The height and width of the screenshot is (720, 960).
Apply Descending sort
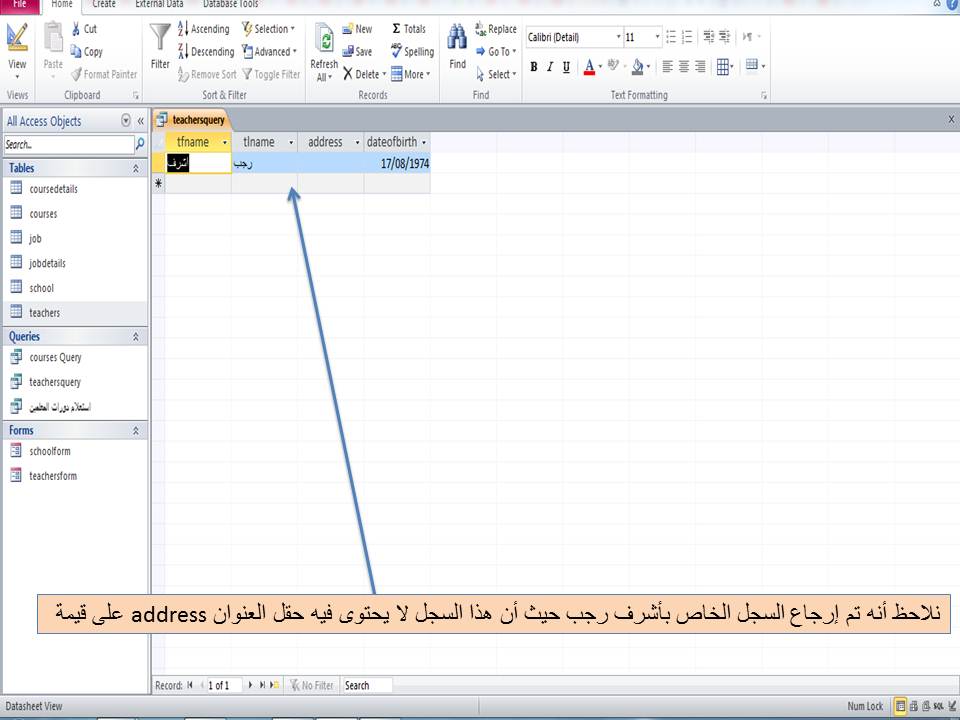pyautogui.click(x=206, y=51)
